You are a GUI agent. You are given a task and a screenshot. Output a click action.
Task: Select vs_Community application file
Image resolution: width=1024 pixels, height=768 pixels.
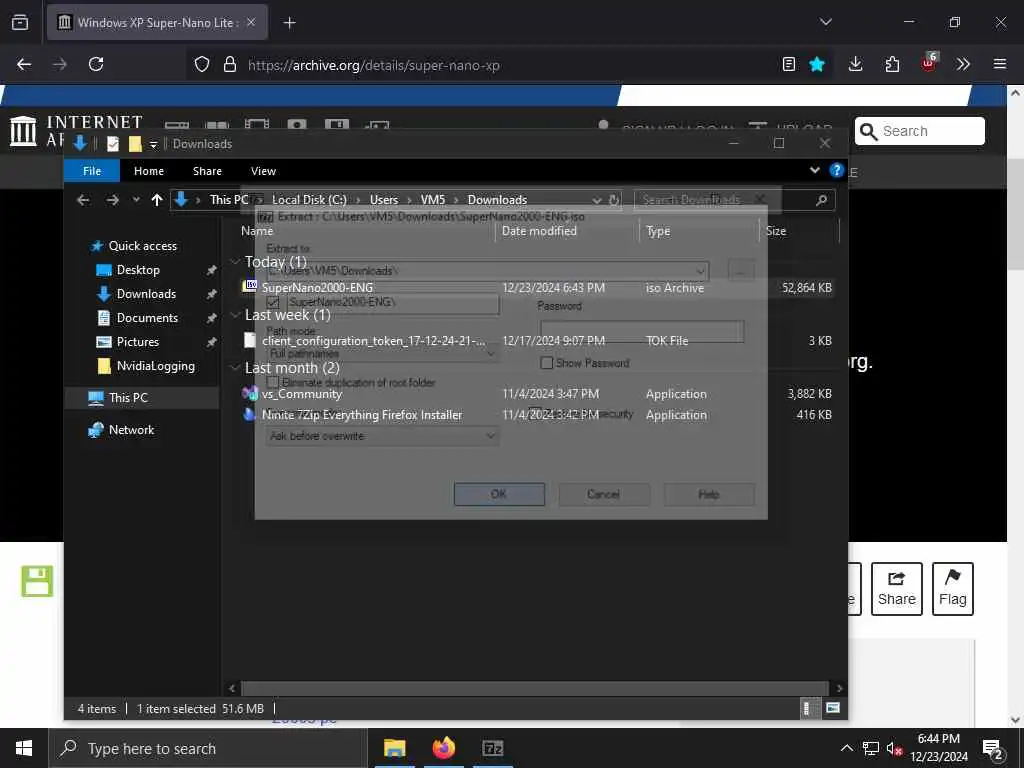click(x=302, y=394)
